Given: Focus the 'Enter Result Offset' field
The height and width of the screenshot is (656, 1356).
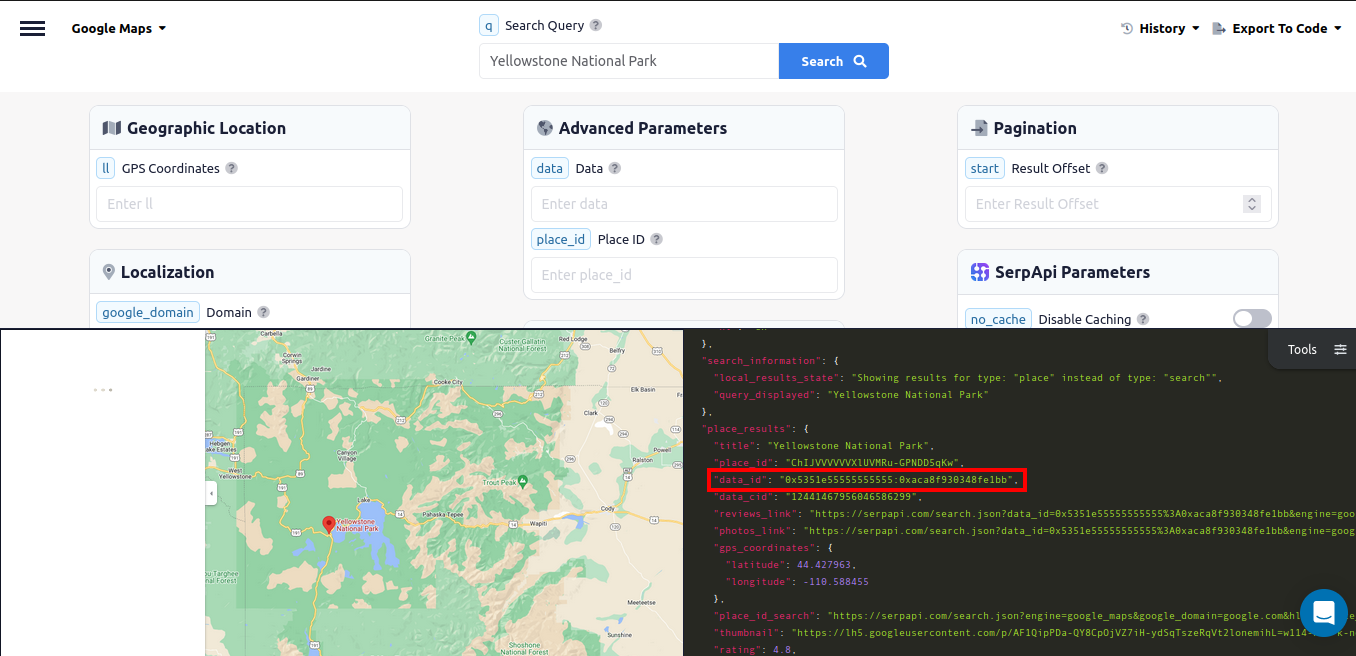Looking at the screenshot, I should 1118,204.
